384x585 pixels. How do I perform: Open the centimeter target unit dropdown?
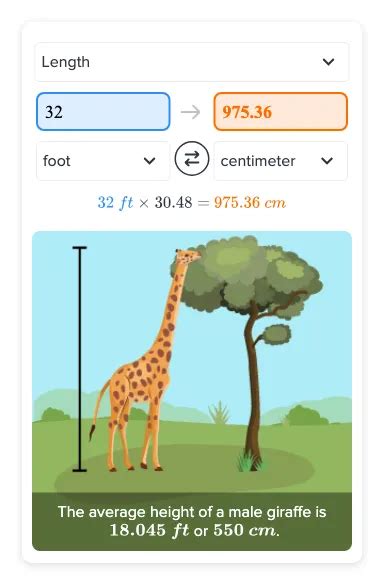coord(281,161)
